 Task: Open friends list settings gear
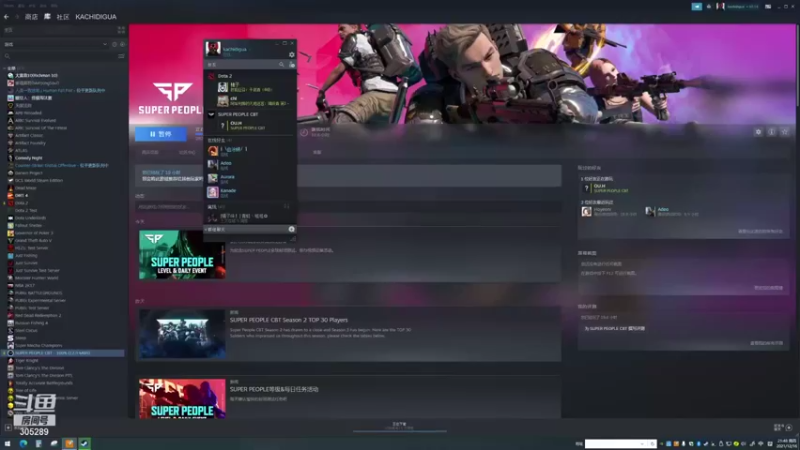point(291,55)
